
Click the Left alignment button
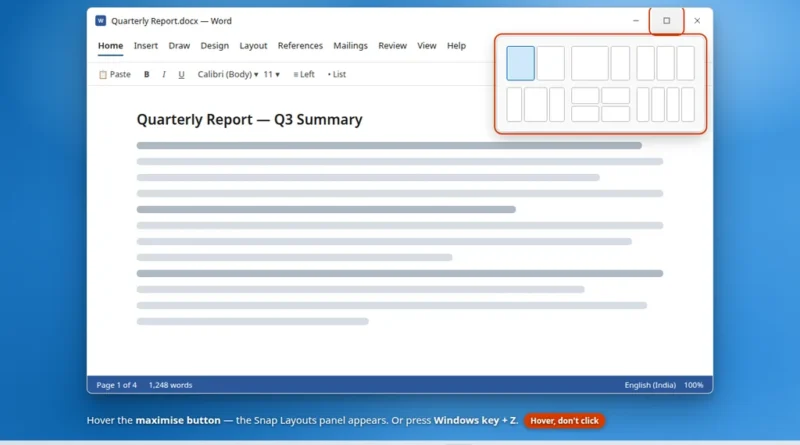pos(304,75)
